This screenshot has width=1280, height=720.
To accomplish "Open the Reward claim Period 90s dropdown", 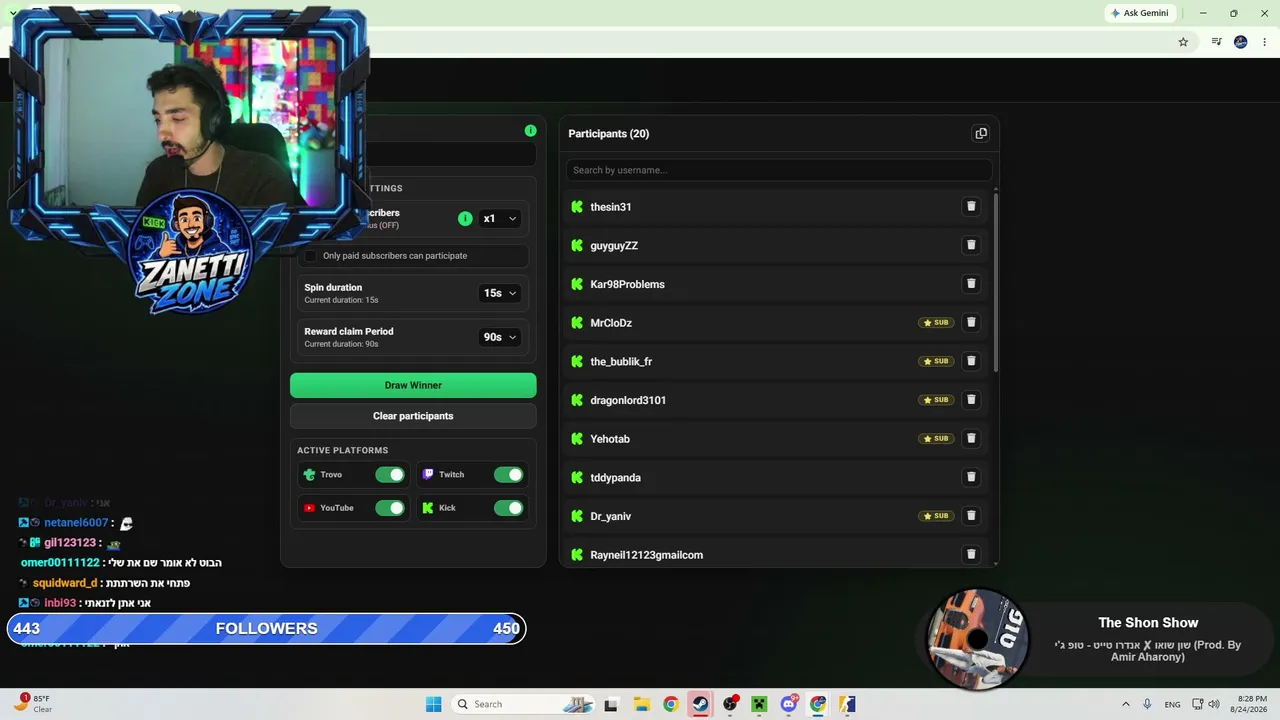I will coord(500,337).
